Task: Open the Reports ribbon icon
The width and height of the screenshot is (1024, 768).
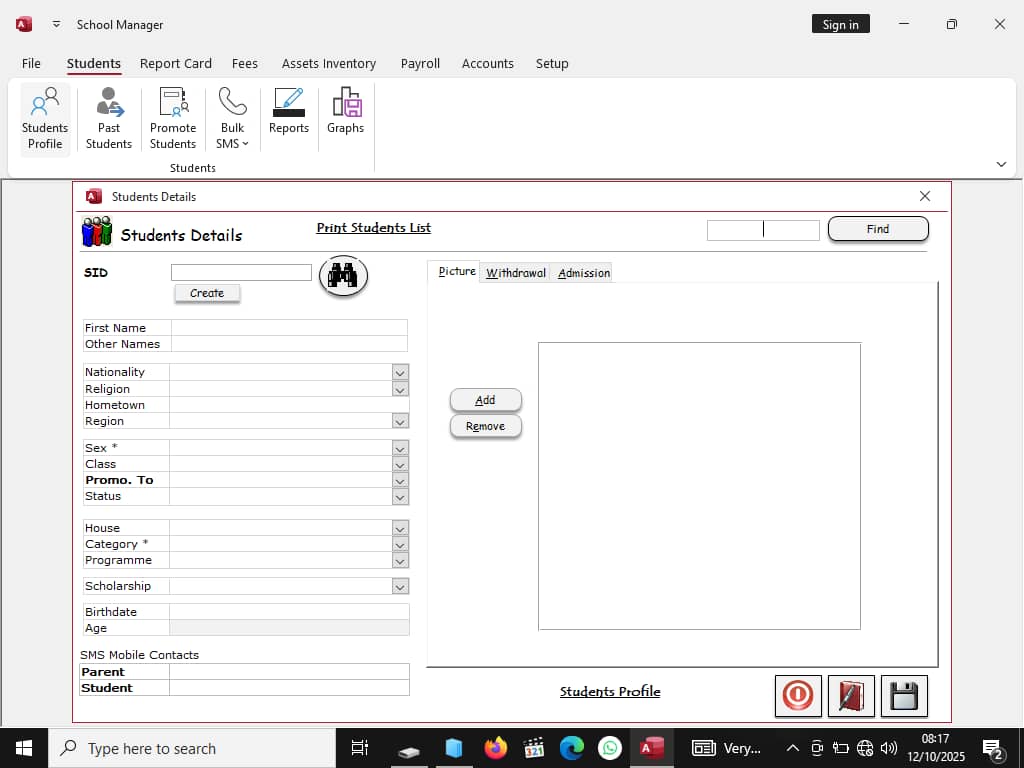Action: 288,111
